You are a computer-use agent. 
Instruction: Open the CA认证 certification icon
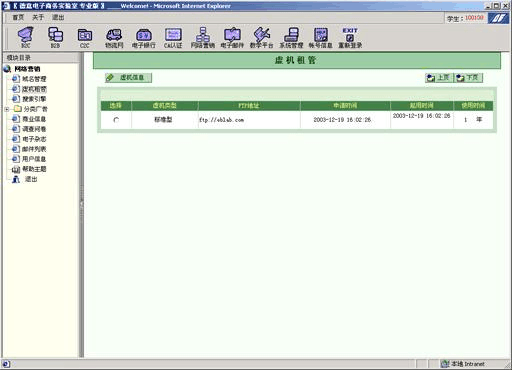tap(173, 37)
